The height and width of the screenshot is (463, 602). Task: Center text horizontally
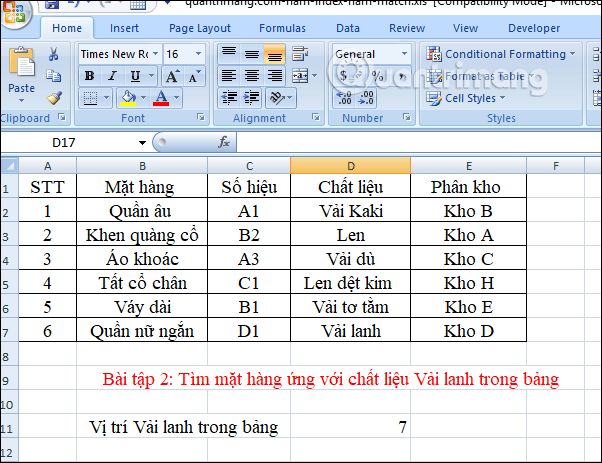pyautogui.click(x=252, y=76)
